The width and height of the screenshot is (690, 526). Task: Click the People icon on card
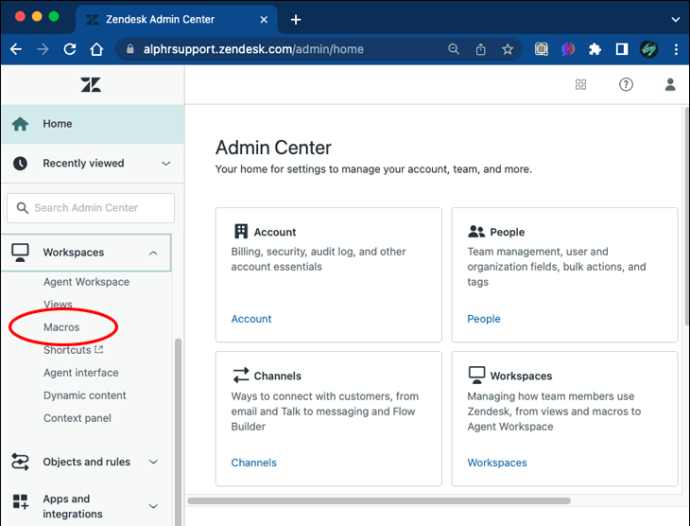(x=476, y=232)
